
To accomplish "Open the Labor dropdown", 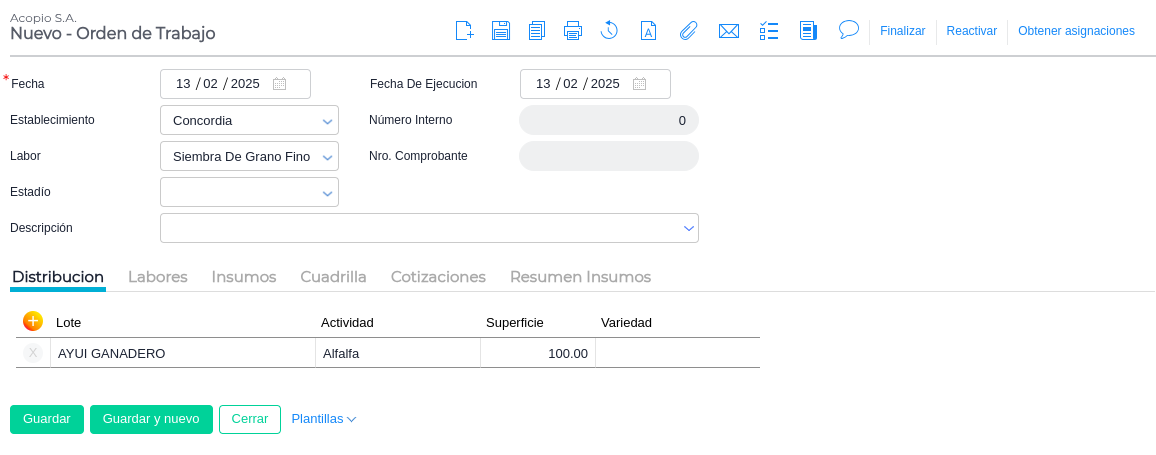I will tap(327, 157).
